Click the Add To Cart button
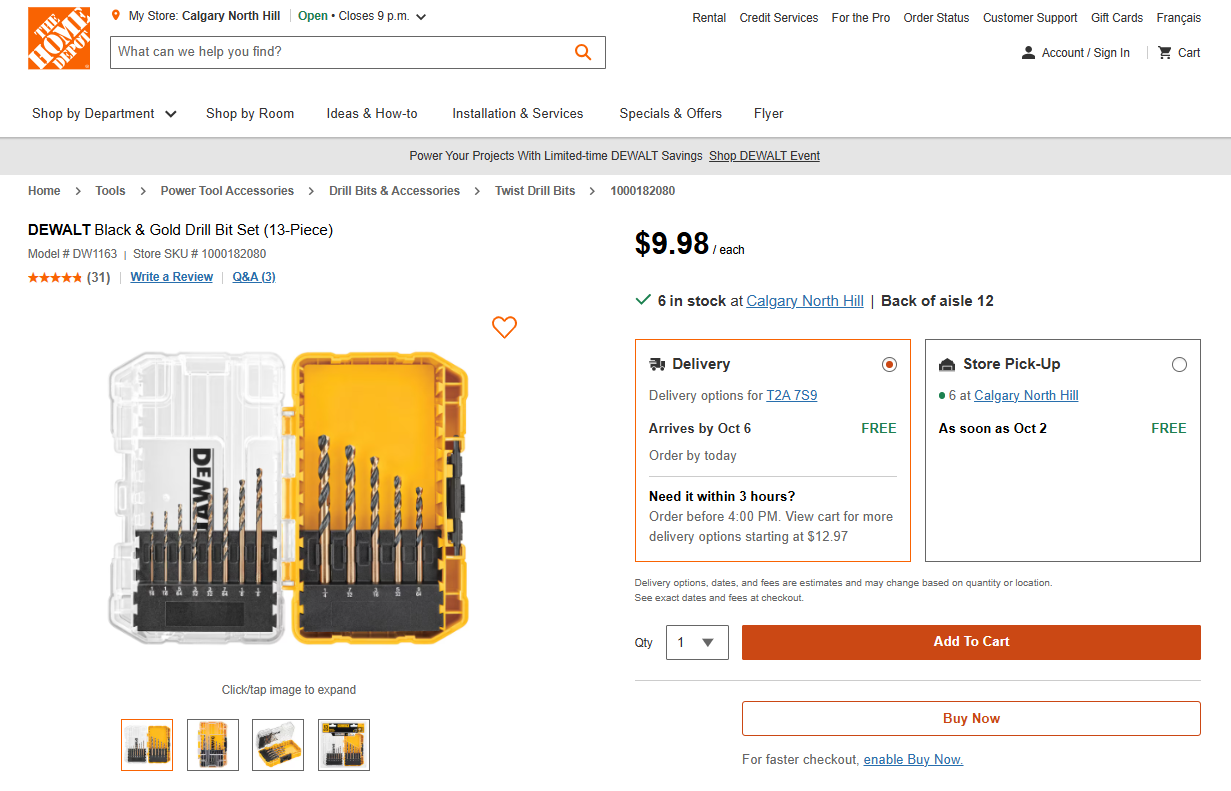The width and height of the screenshot is (1231, 791). [970, 642]
